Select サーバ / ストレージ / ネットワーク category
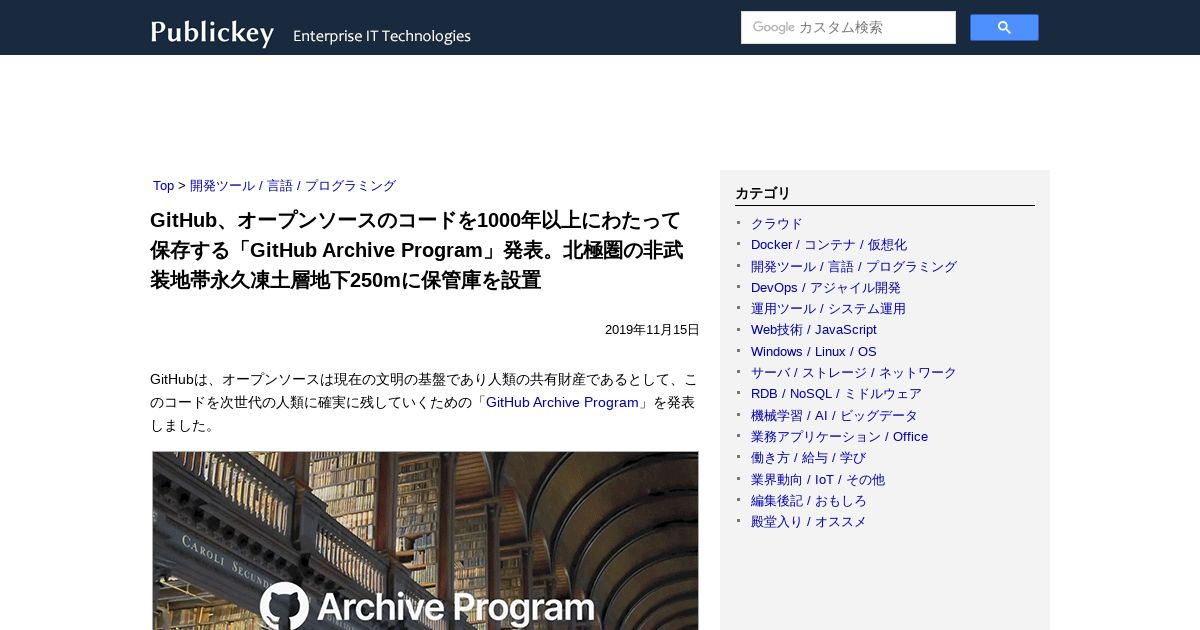1200x630 pixels. [854, 372]
